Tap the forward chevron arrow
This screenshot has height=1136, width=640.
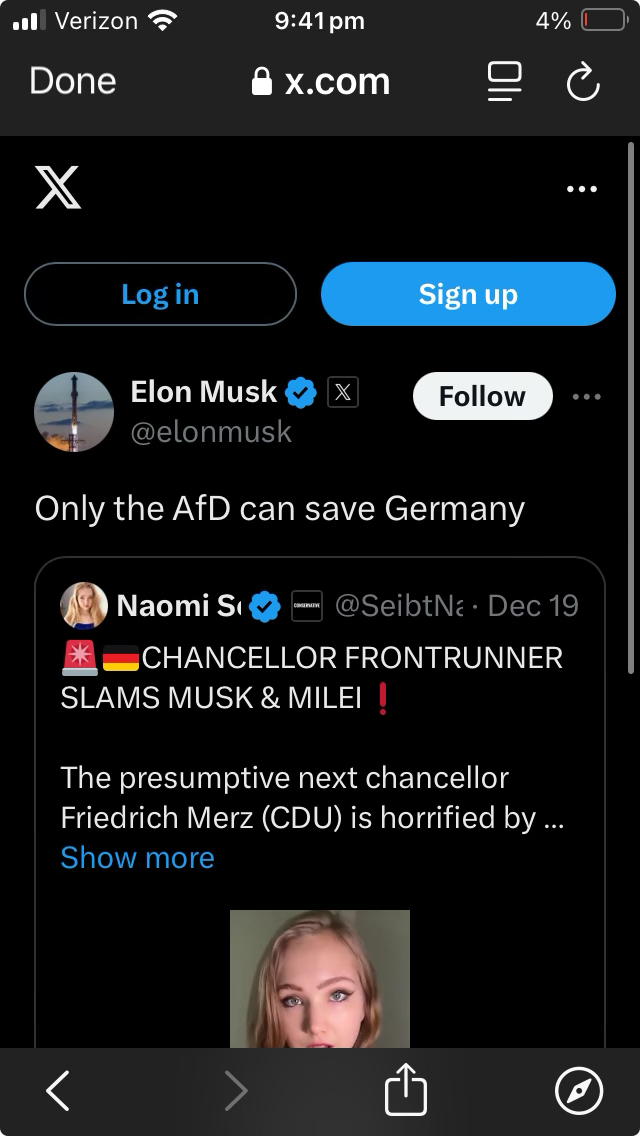[x=236, y=1091]
